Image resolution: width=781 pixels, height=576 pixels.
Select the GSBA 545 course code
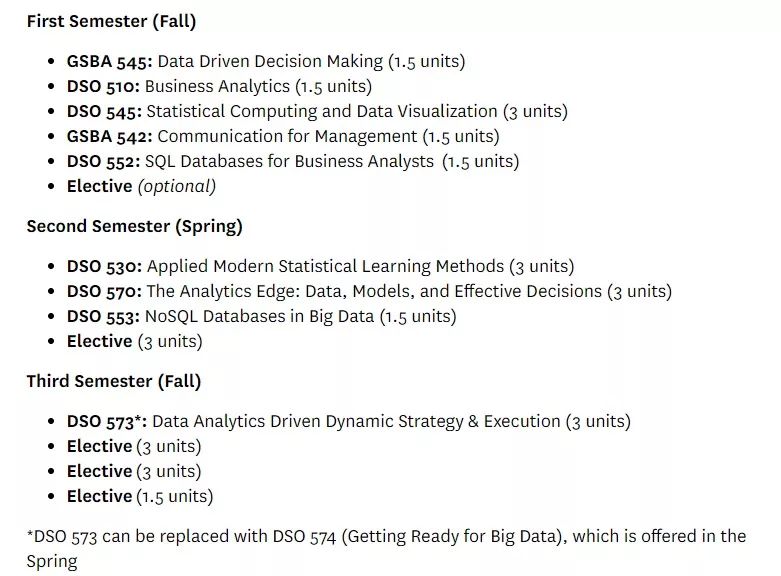click(109, 61)
